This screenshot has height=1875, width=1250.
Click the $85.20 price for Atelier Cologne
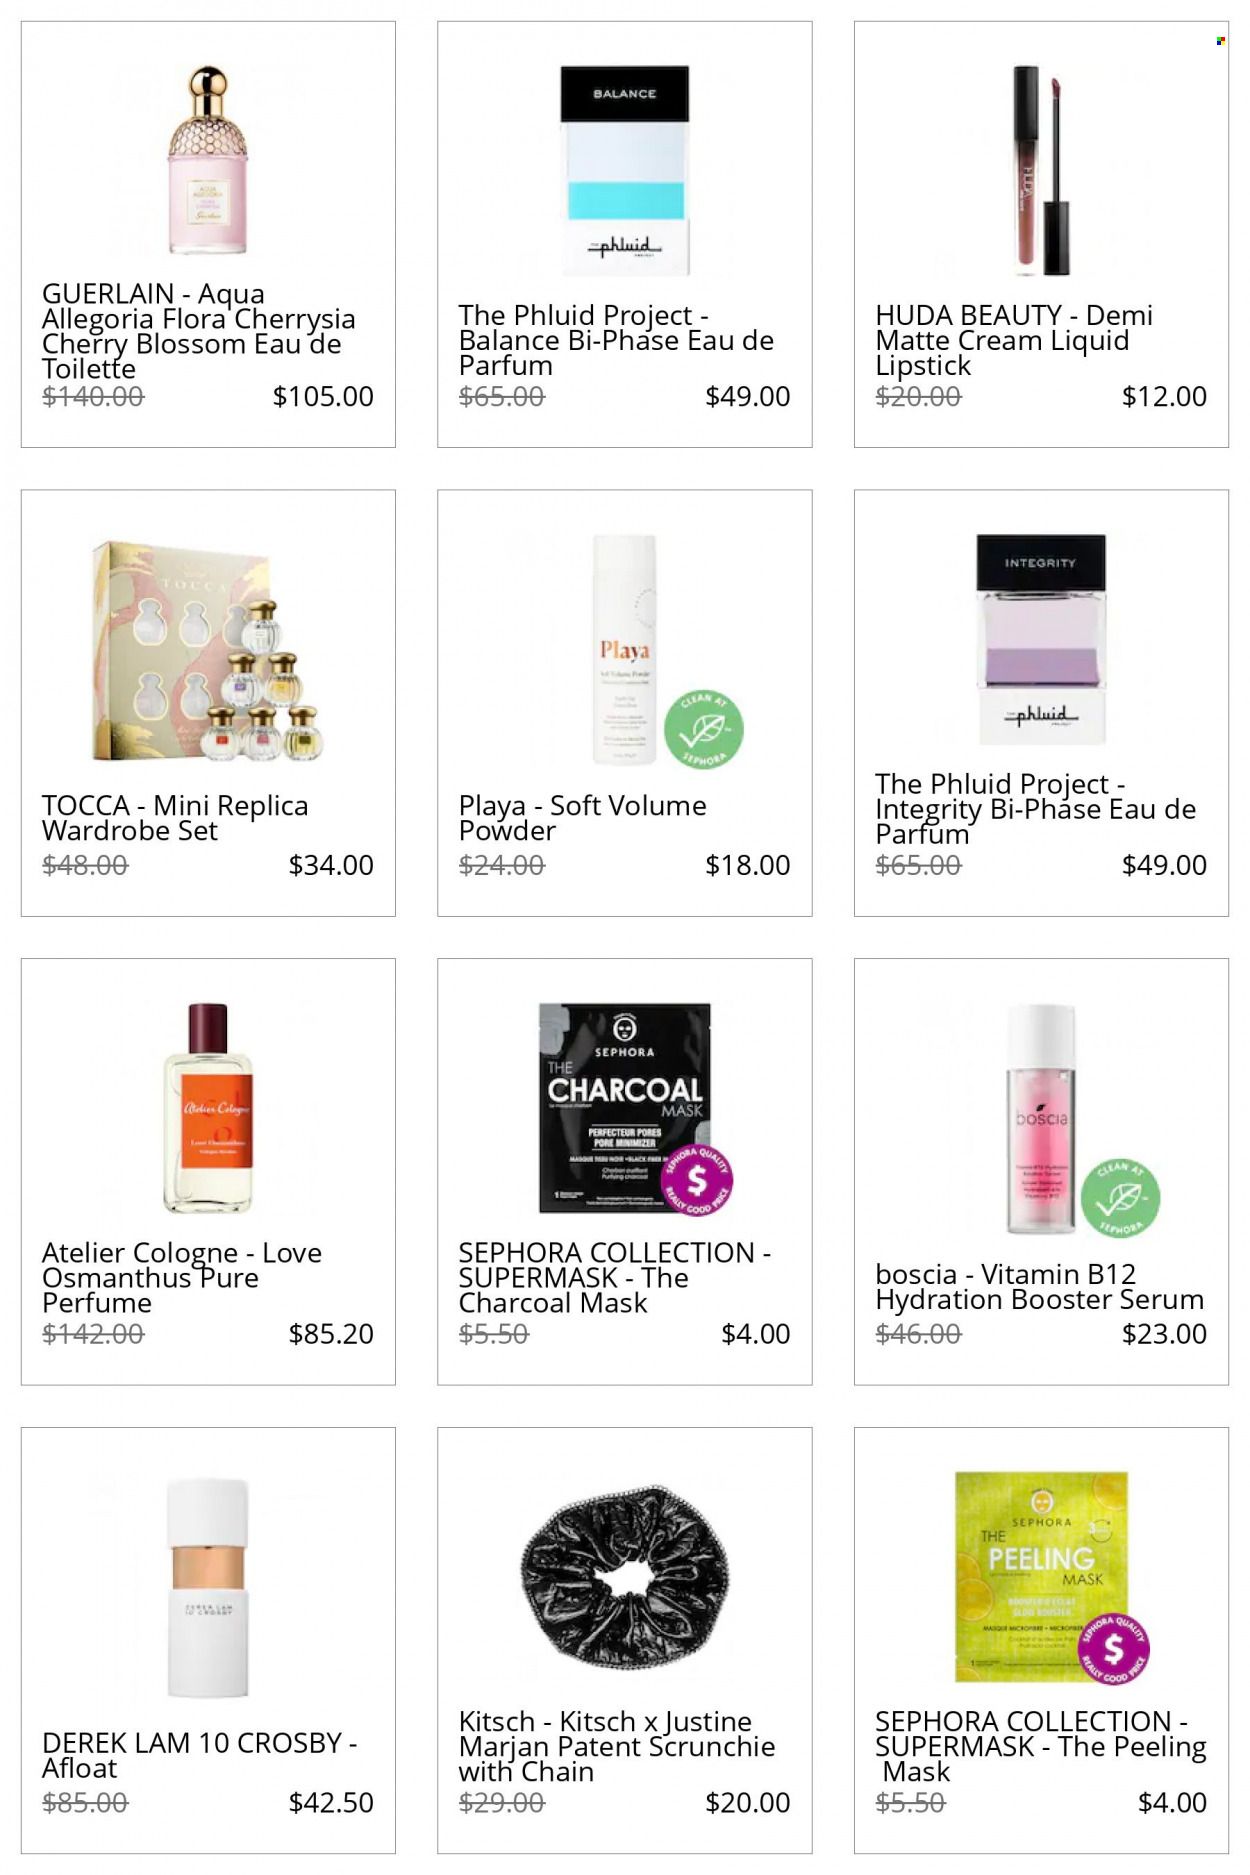pyautogui.click(x=331, y=1333)
